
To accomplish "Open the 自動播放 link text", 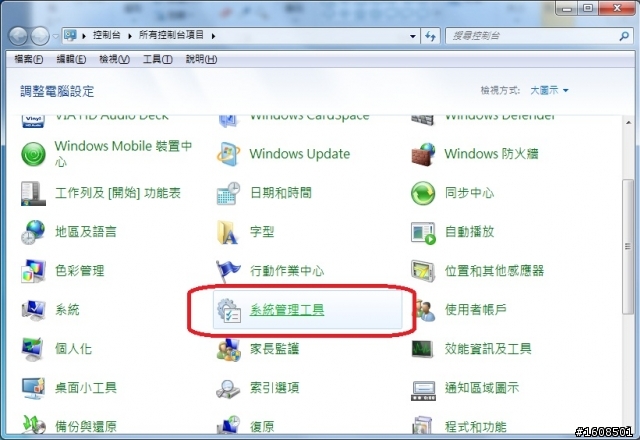I will [x=469, y=232].
